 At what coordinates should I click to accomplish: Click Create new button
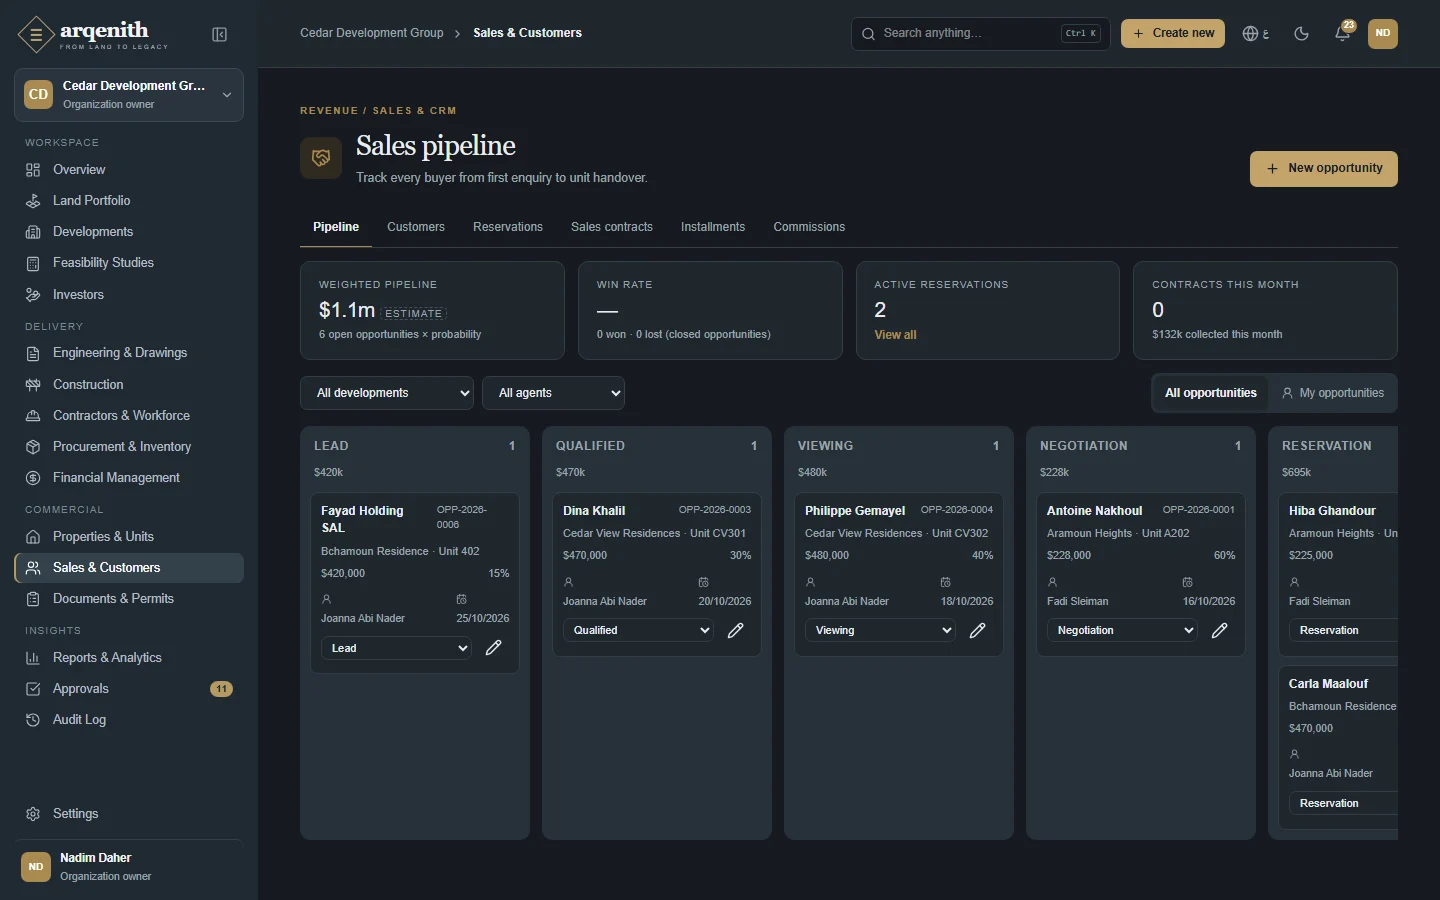pyautogui.click(x=1173, y=34)
